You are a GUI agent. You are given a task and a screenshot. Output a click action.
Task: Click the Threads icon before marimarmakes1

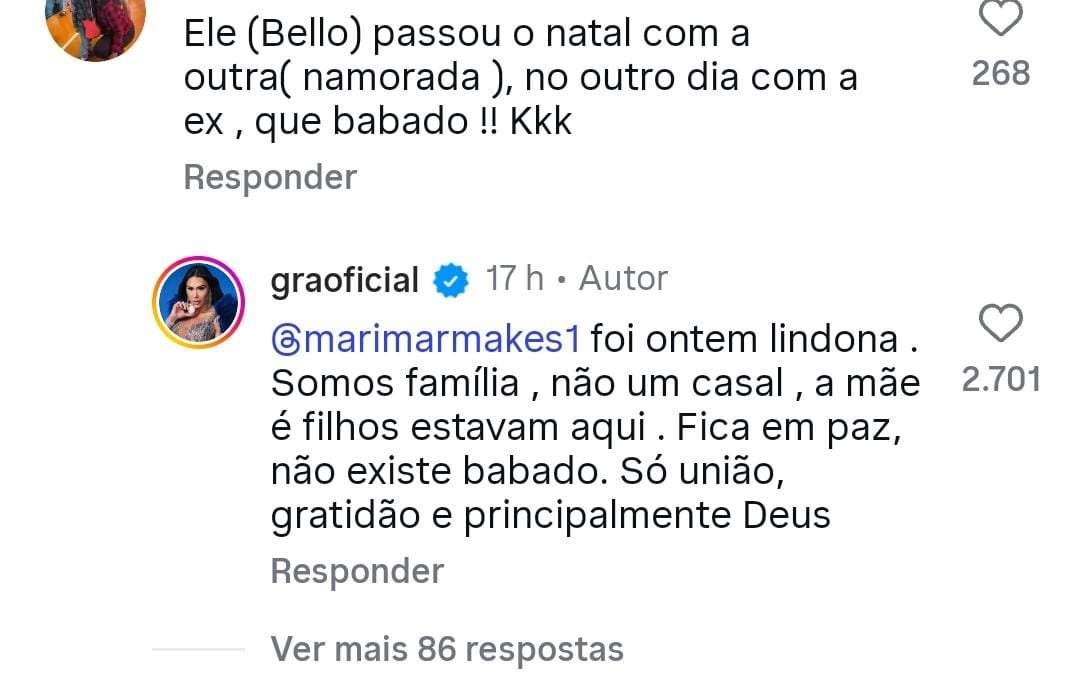tap(286, 340)
